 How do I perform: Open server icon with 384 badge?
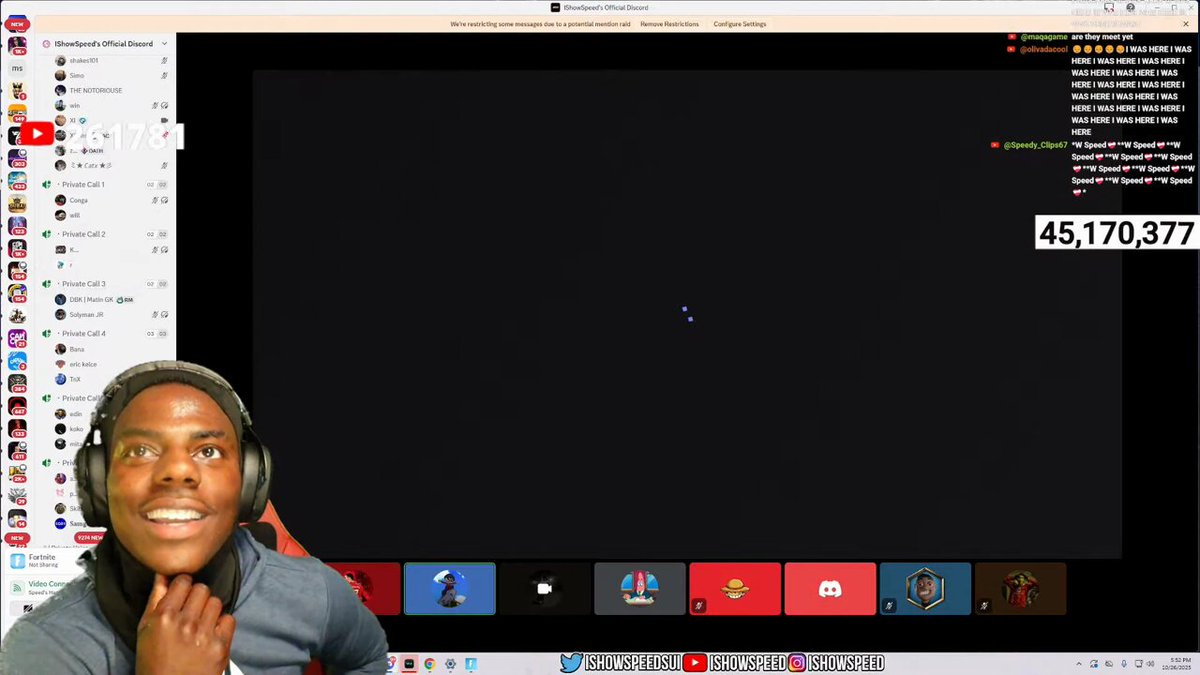click(x=17, y=383)
